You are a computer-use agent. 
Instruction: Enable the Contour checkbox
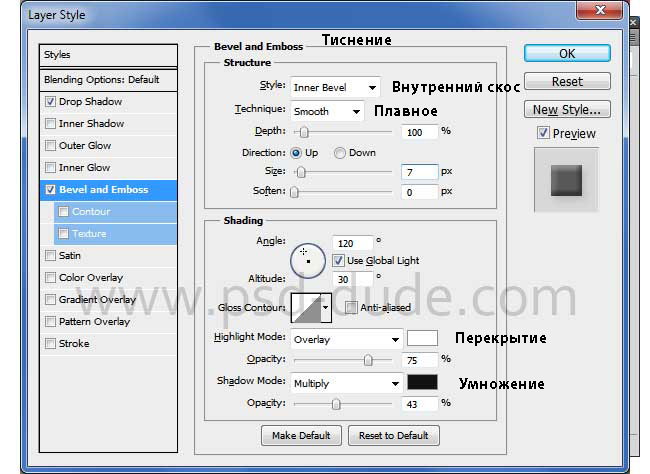63,211
